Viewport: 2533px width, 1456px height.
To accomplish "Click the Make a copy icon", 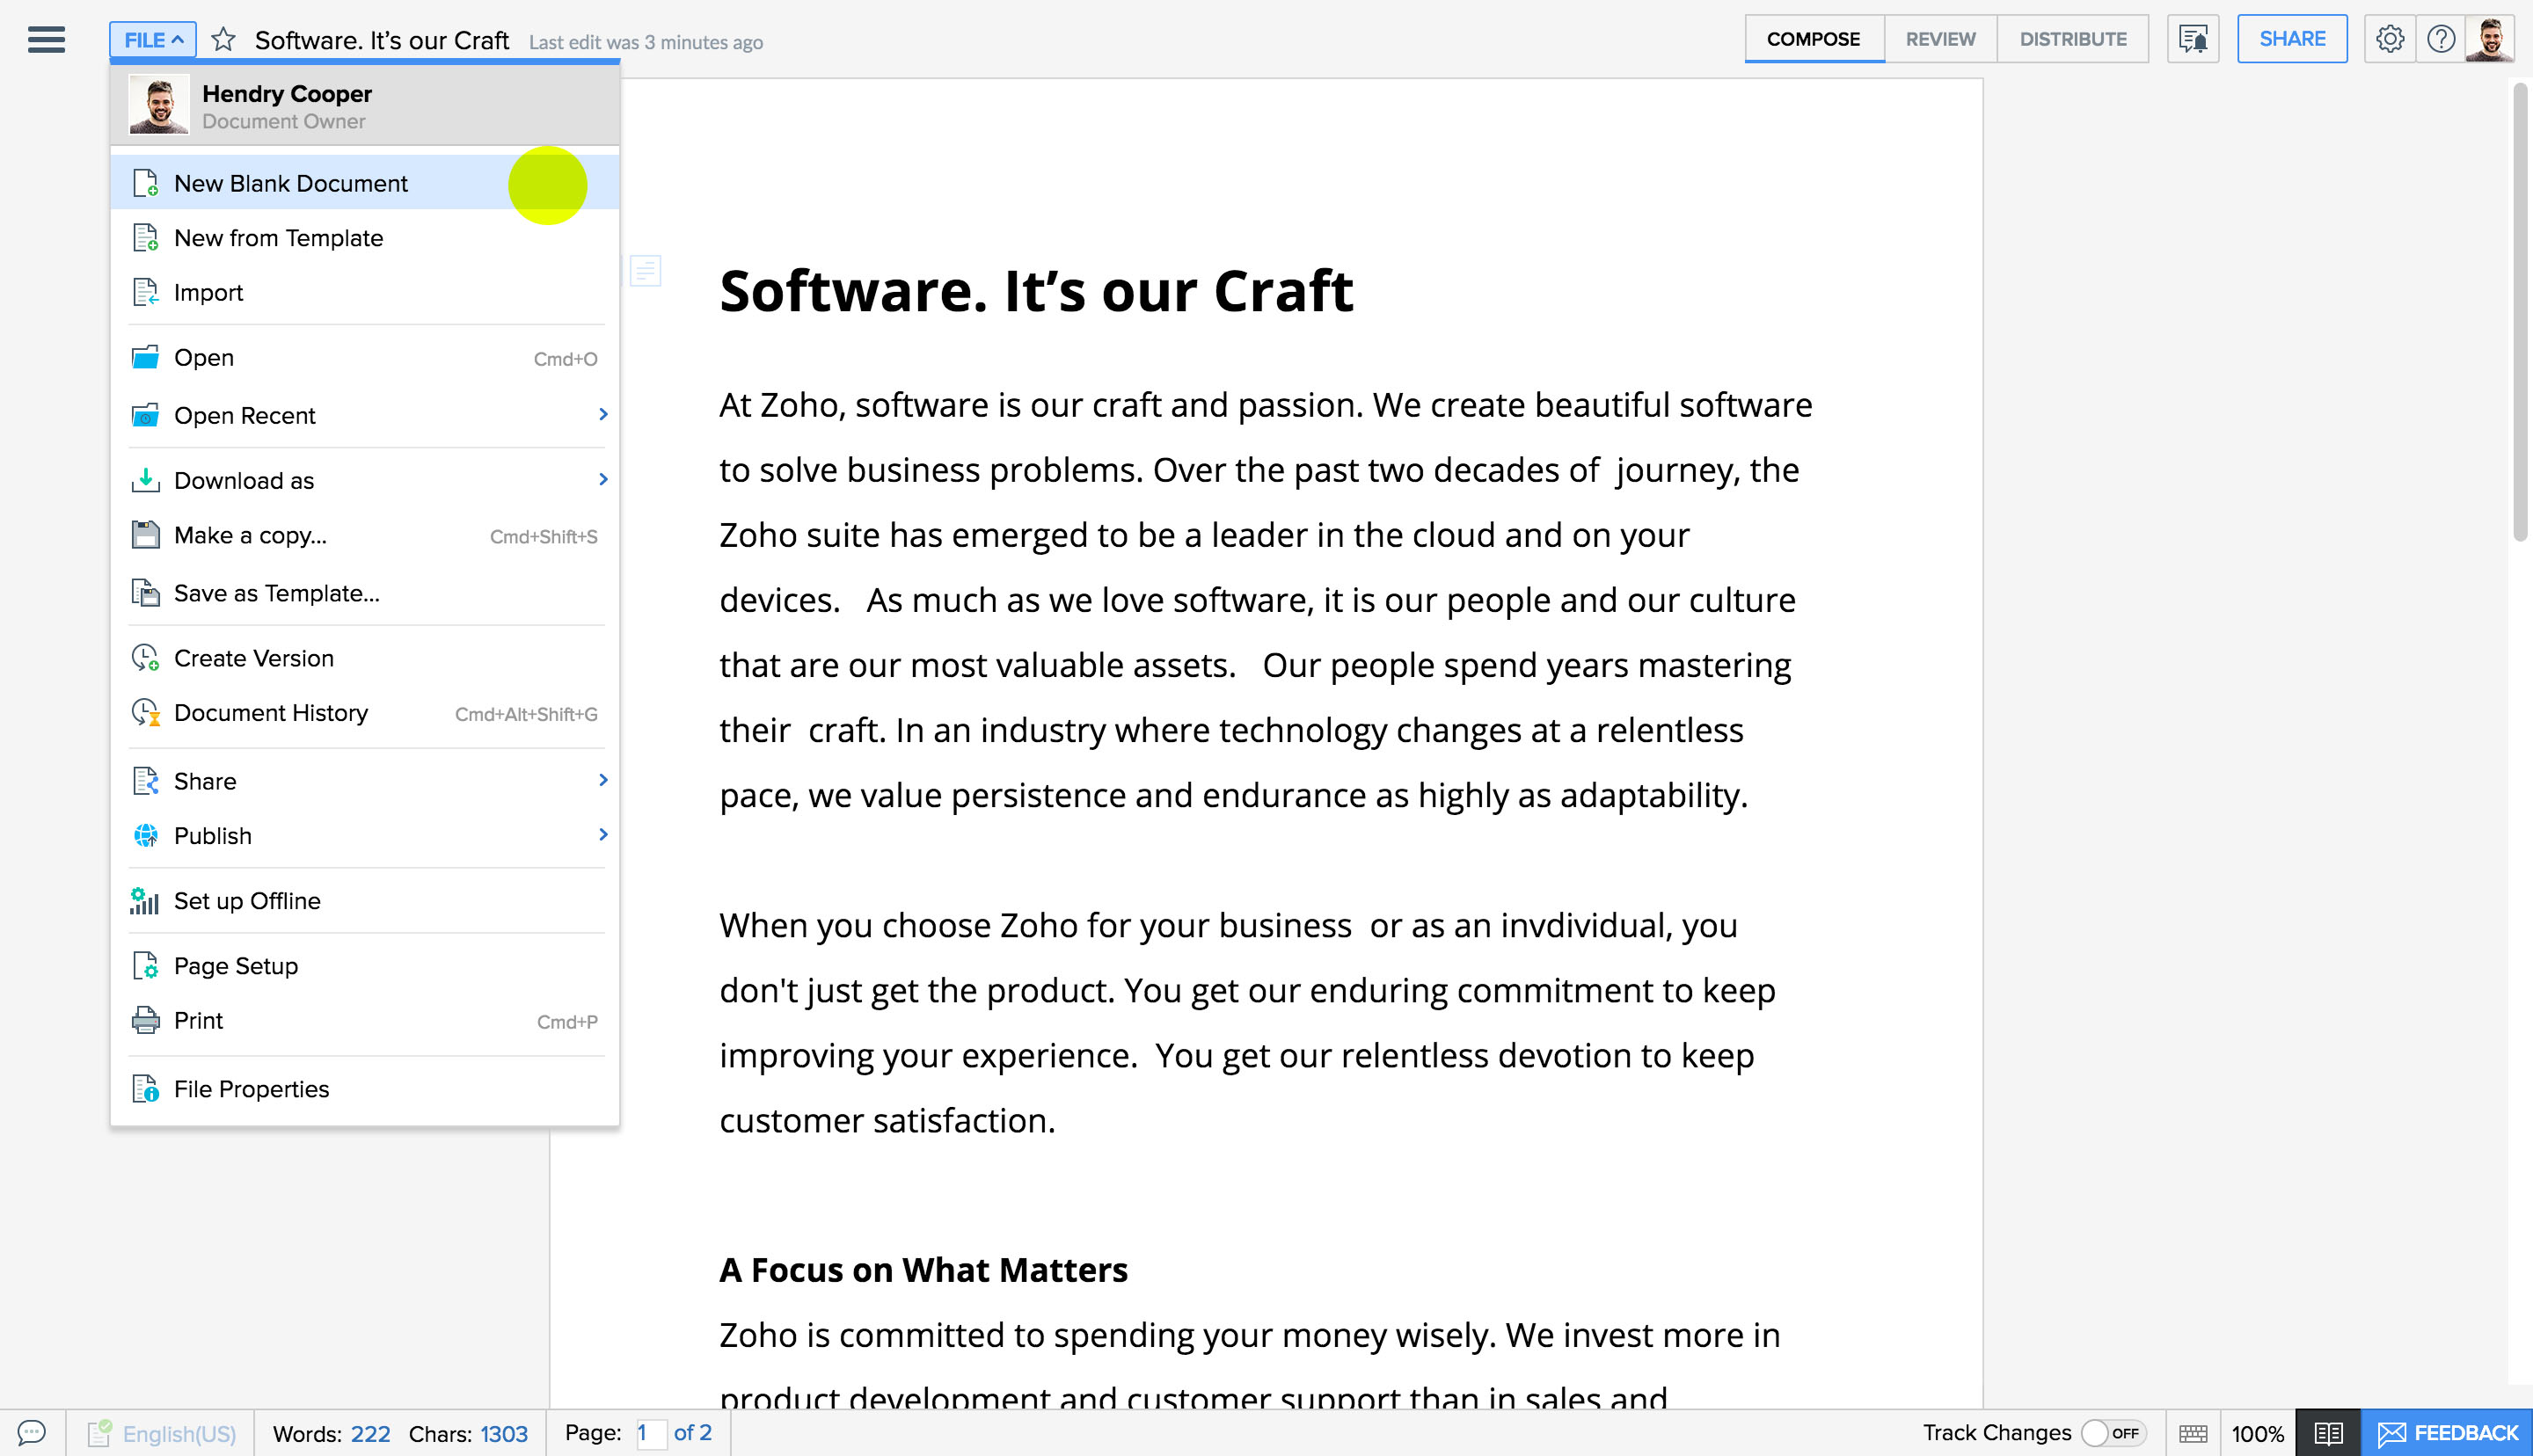I will pos(144,534).
